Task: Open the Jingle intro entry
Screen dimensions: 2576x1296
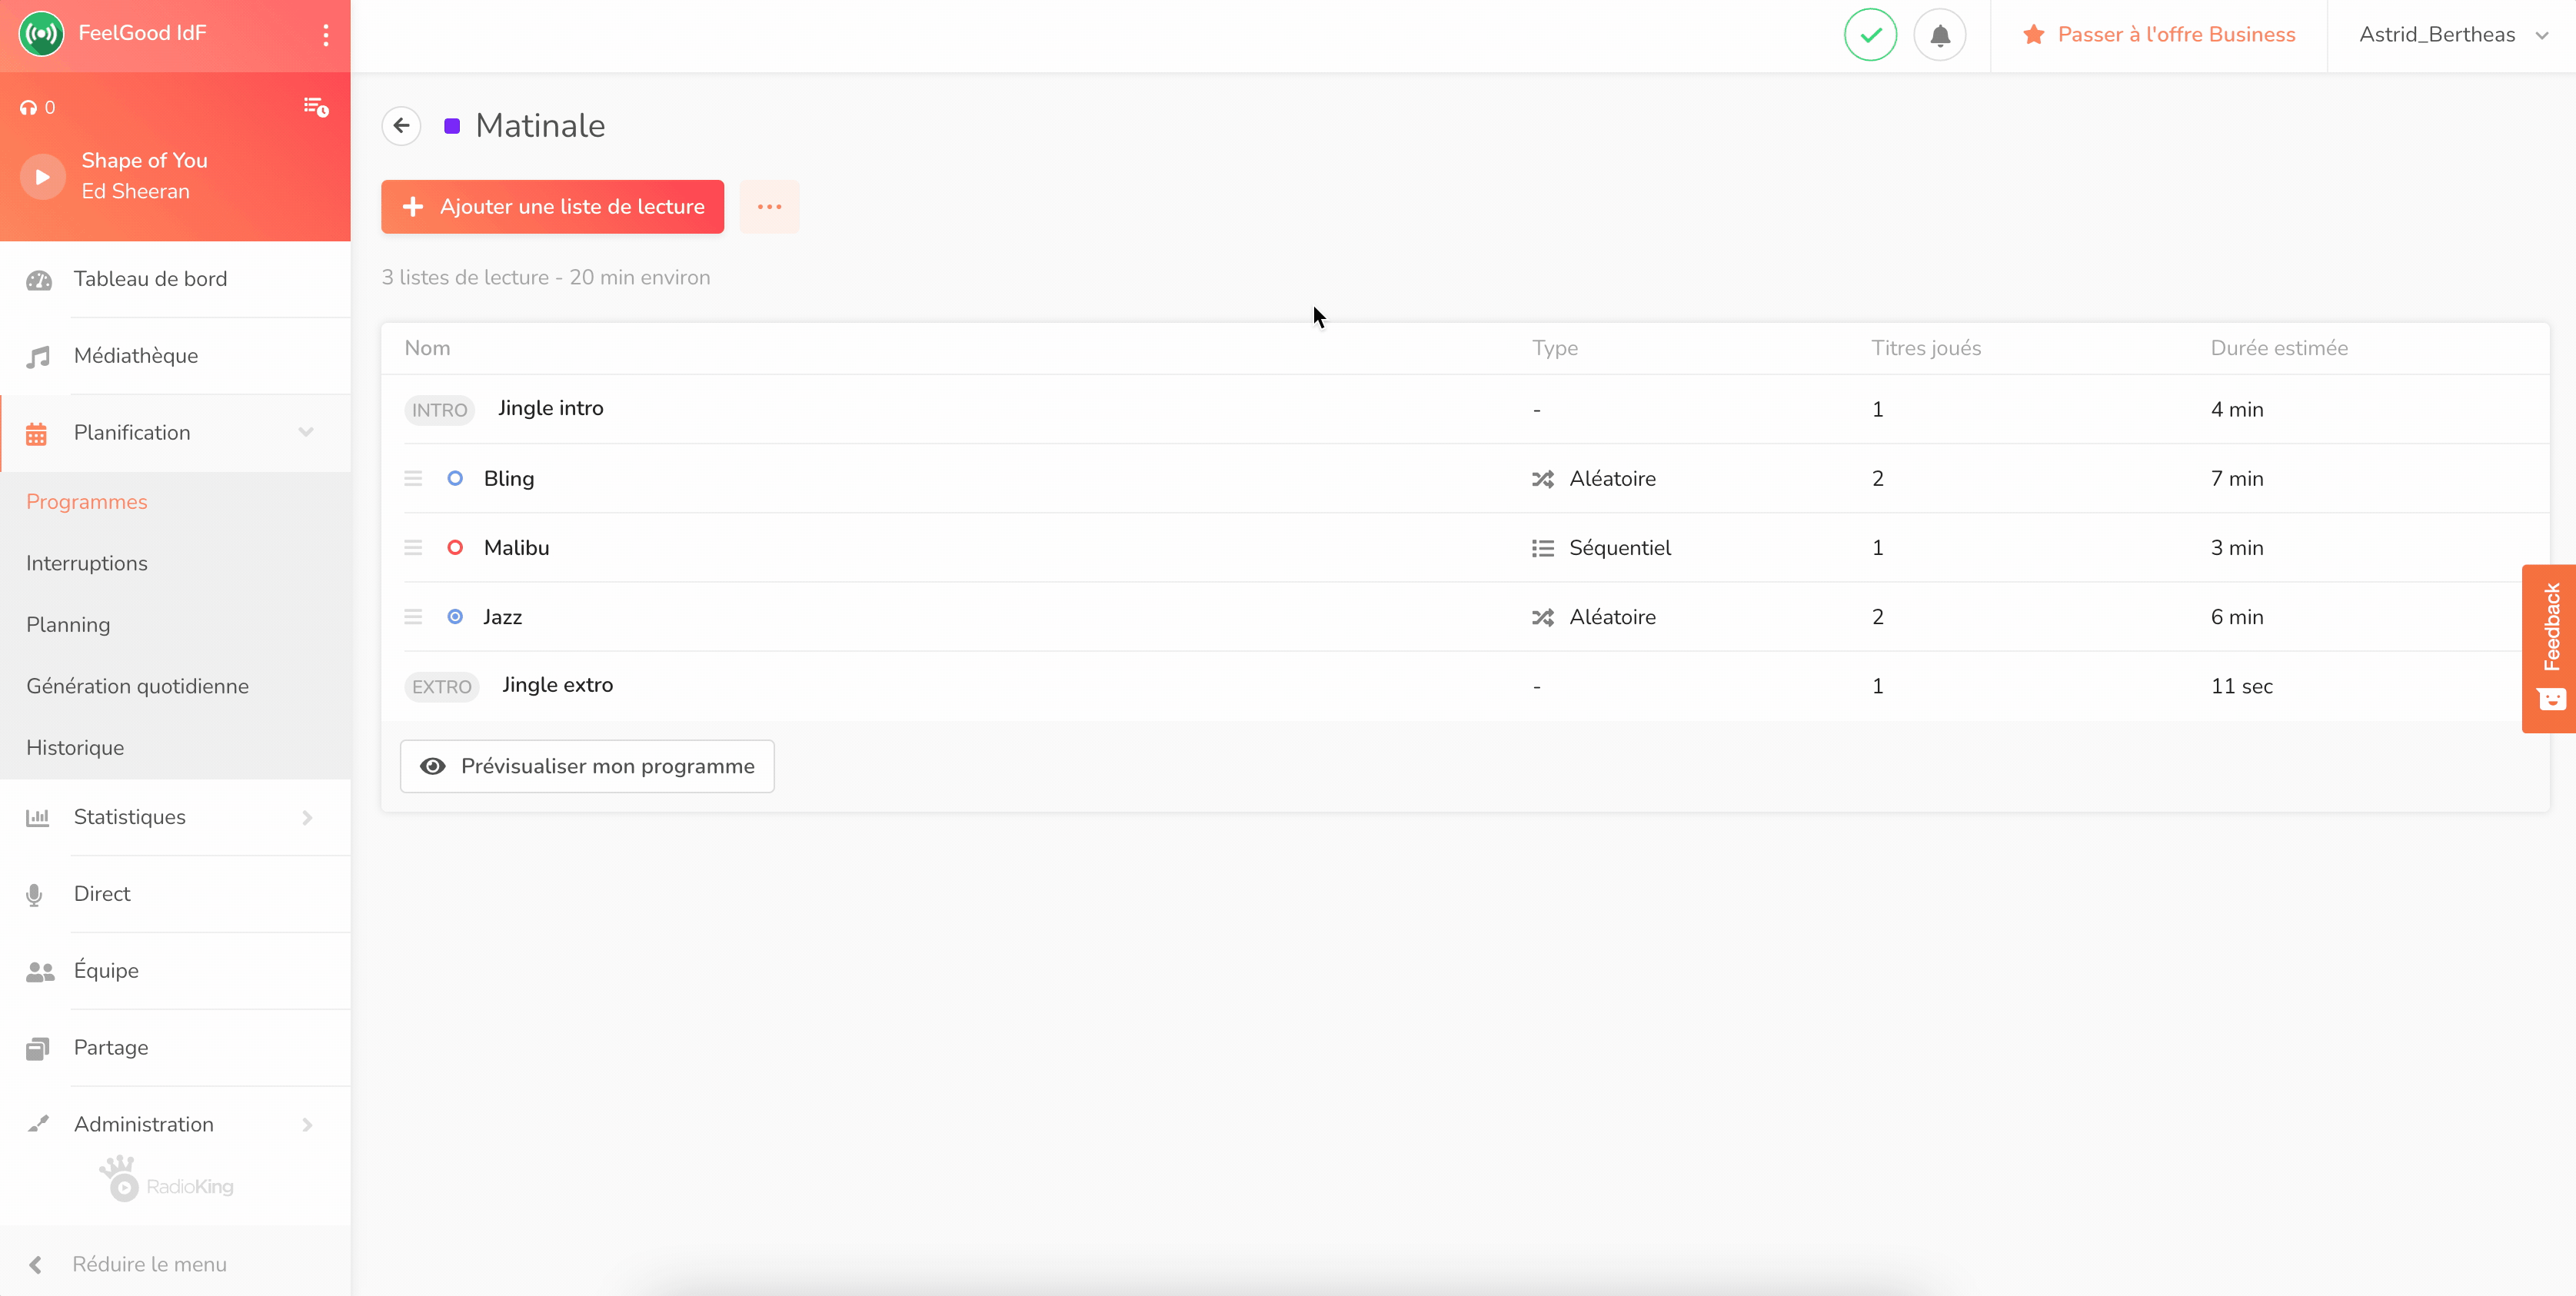Action: tap(550, 408)
